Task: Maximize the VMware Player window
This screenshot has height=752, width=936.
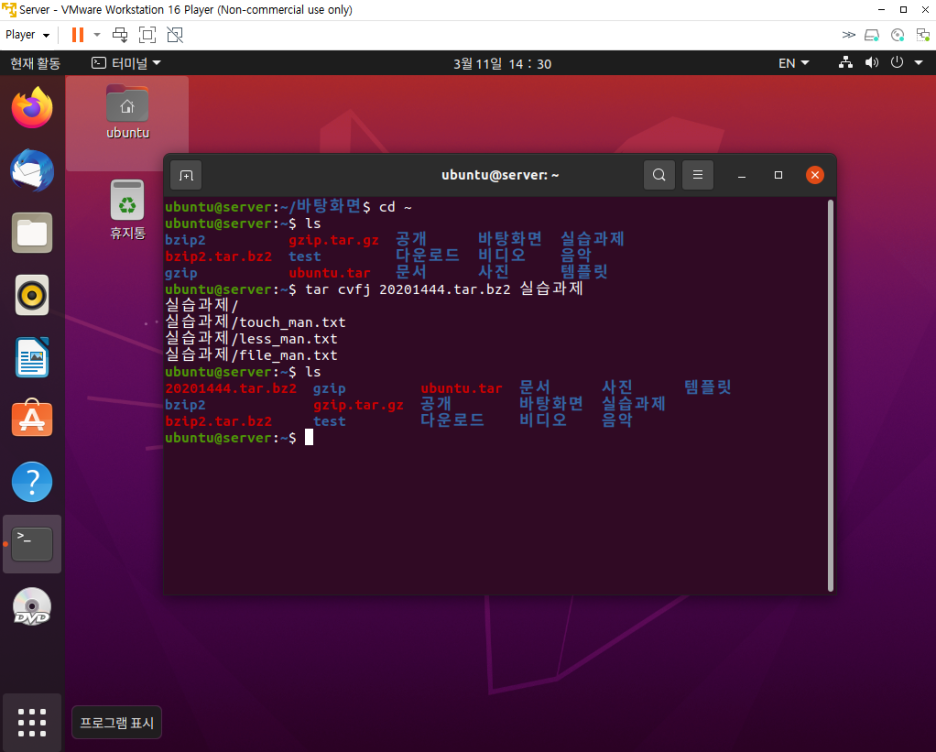Action: tap(903, 10)
